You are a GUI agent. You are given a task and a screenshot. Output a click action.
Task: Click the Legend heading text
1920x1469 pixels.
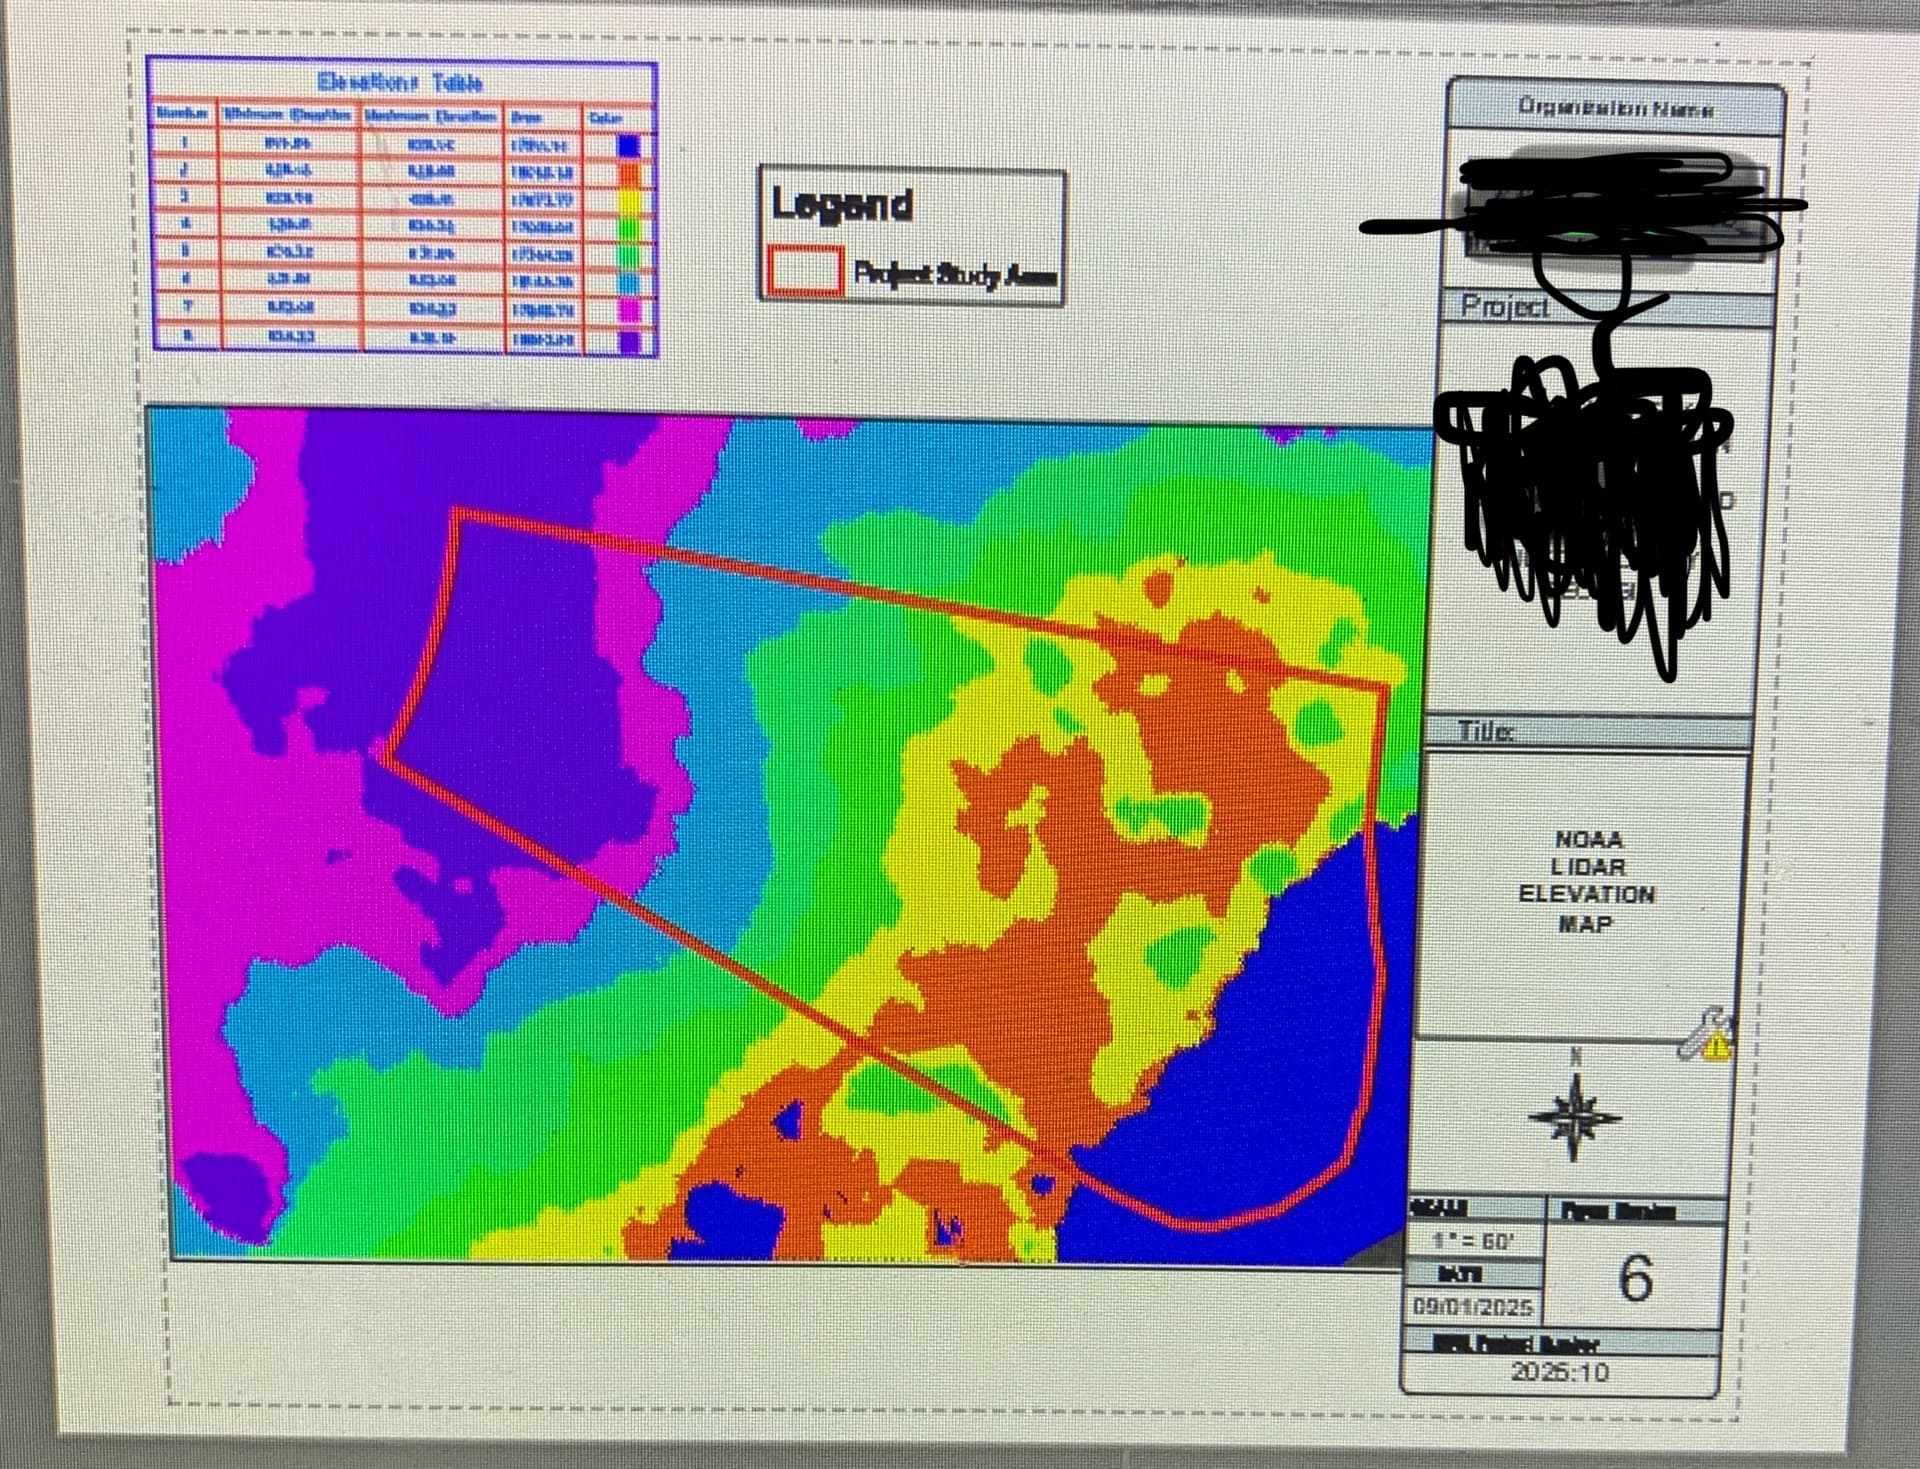(842, 205)
